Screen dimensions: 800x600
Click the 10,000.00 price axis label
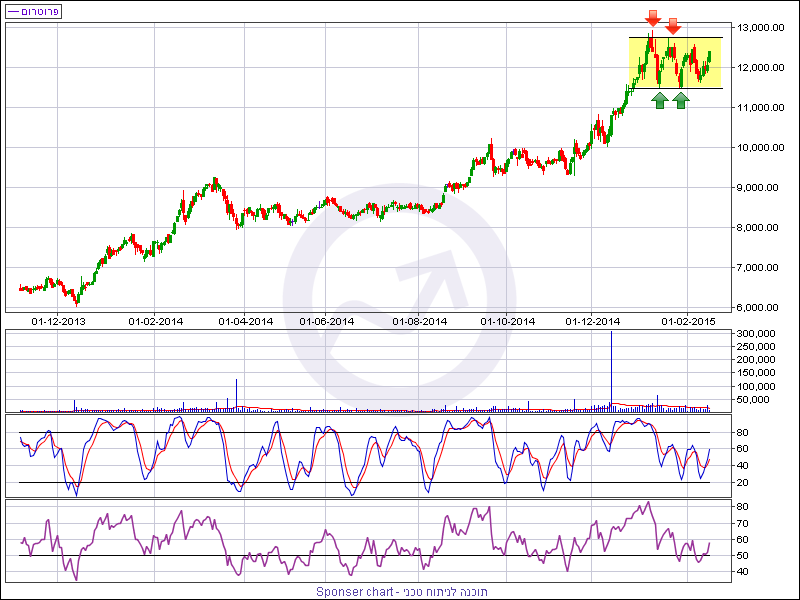point(754,147)
